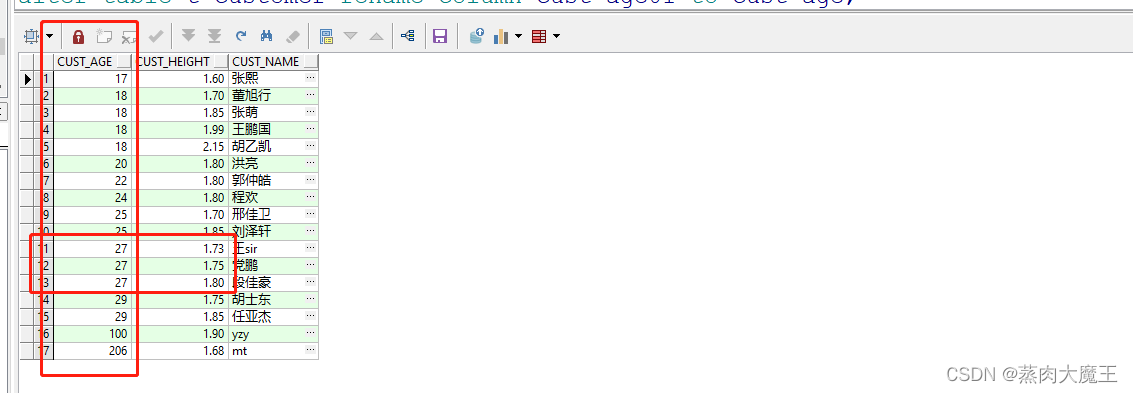Open the ellipsis button in the 张熙 row
This screenshot has height=393, width=1133.
pos(311,78)
